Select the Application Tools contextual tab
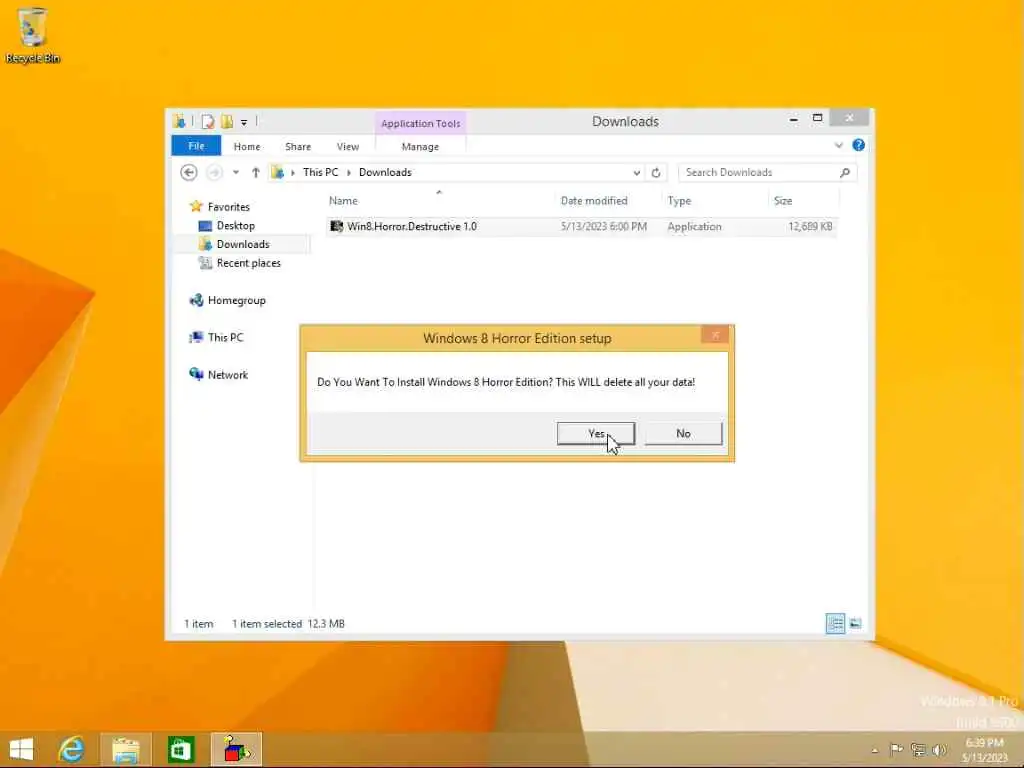This screenshot has height=768, width=1024. click(421, 123)
